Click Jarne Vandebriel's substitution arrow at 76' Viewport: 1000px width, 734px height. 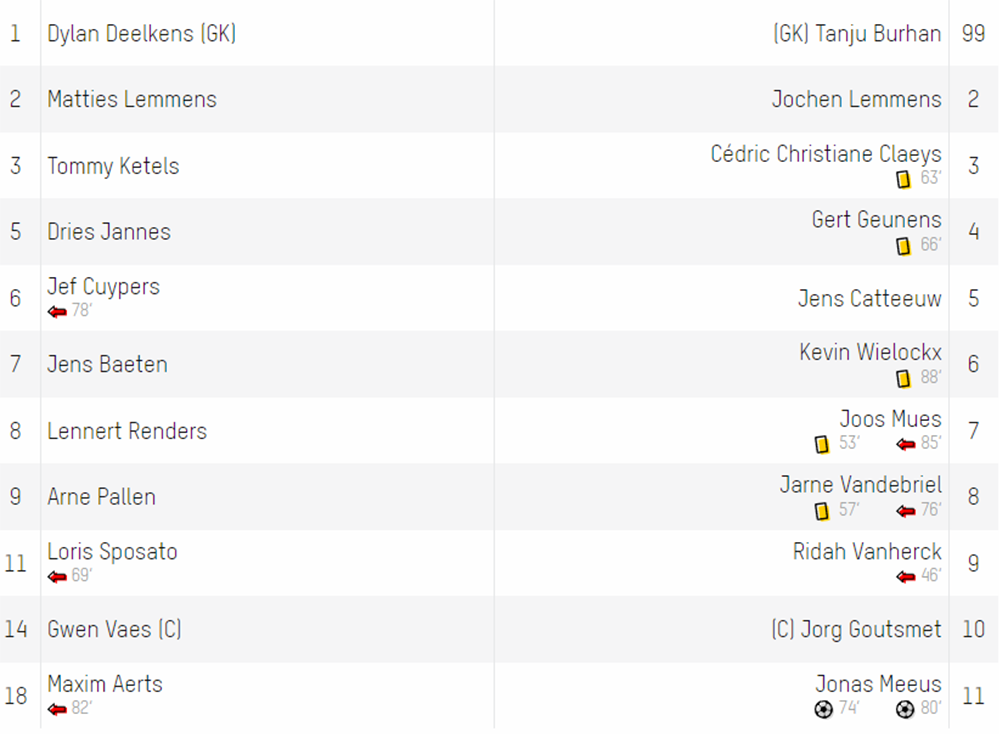(x=905, y=510)
